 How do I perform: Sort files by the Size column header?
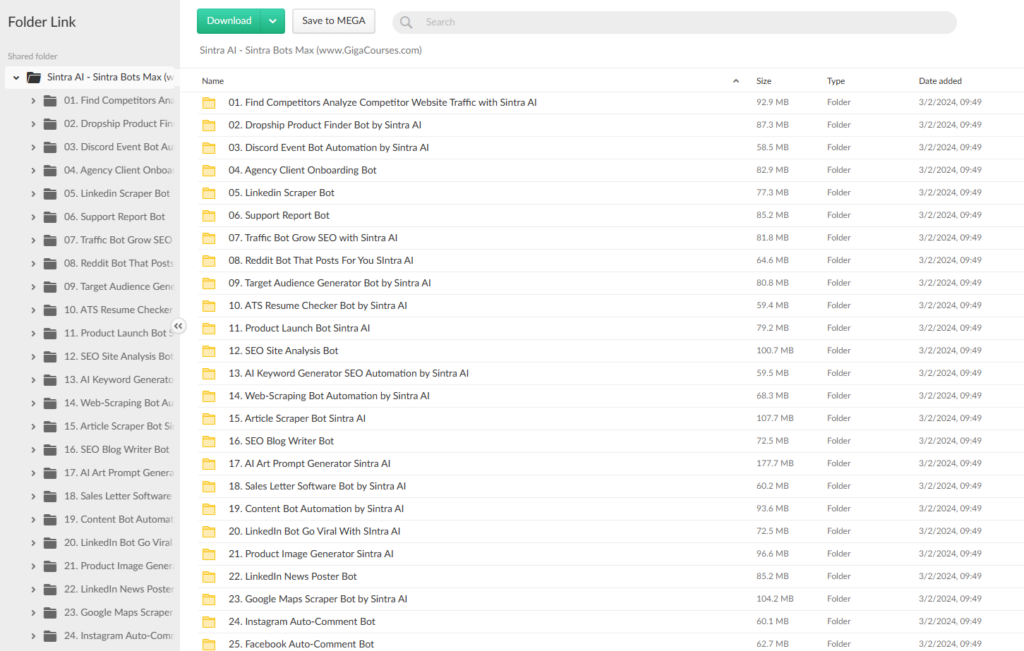click(764, 81)
